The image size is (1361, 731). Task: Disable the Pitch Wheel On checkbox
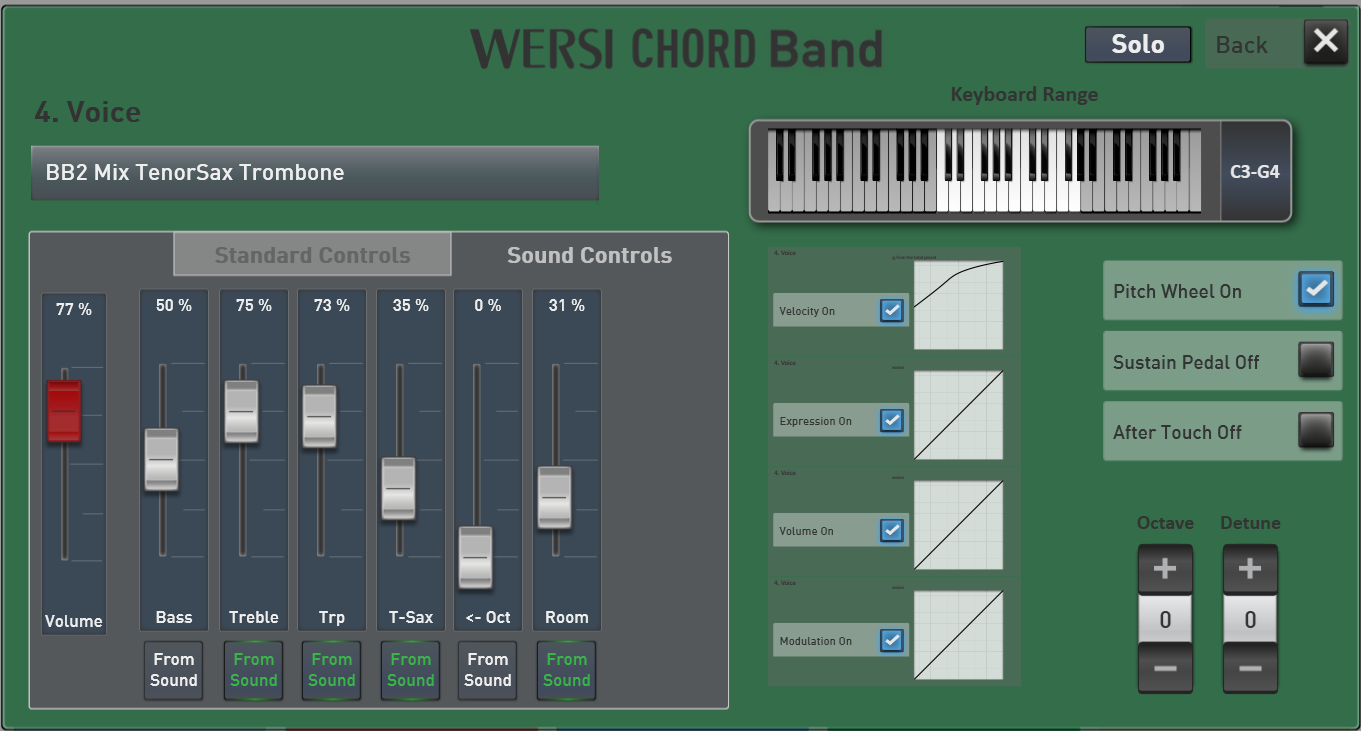pos(1316,290)
